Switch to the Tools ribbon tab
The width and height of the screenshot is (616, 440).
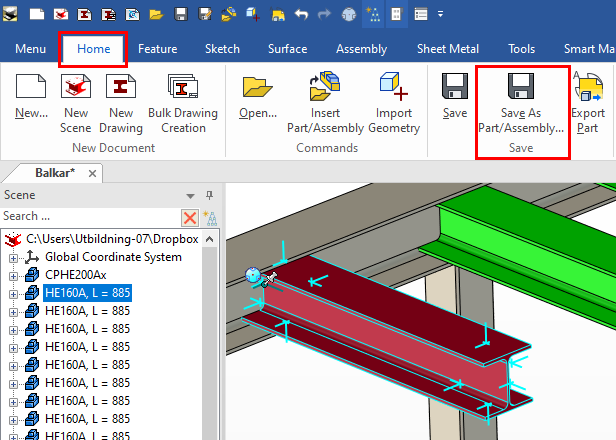[x=521, y=49]
